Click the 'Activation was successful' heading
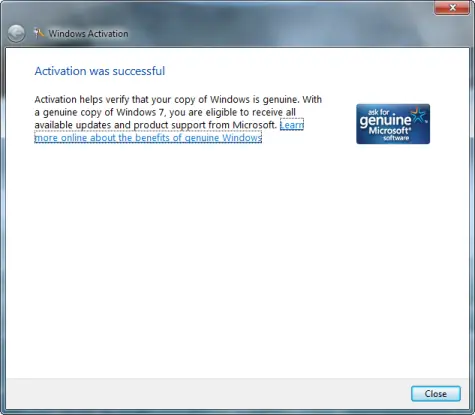This screenshot has height=415, width=475. pos(100,71)
